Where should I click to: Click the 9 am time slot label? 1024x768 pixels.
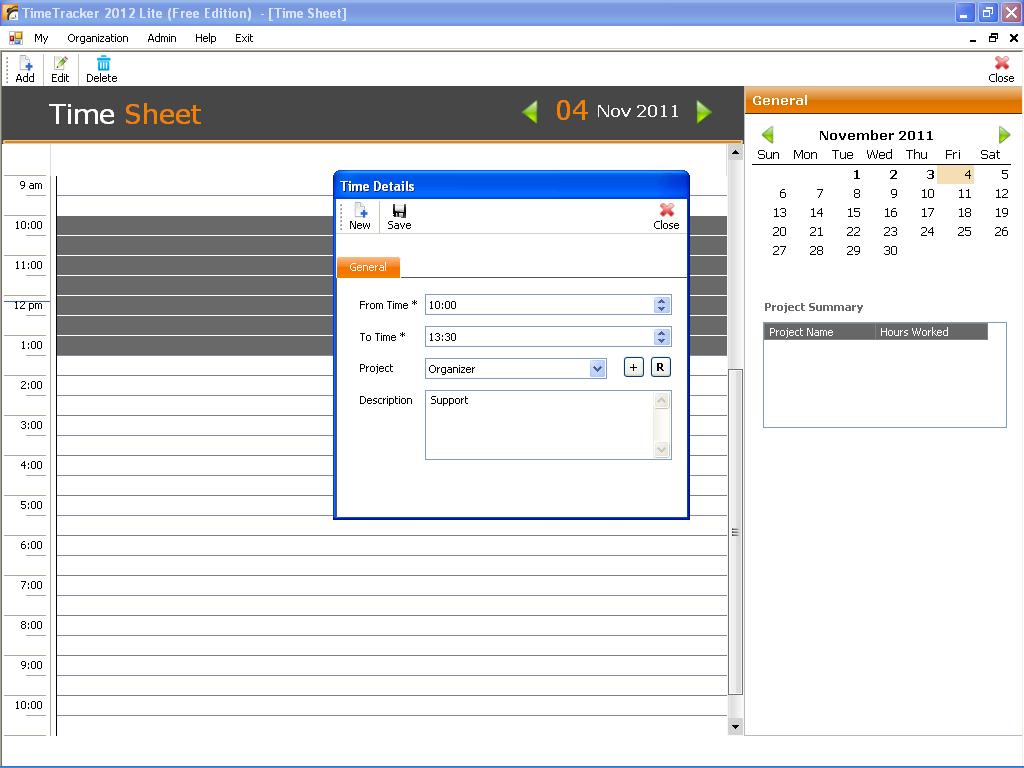pyautogui.click(x=31, y=185)
